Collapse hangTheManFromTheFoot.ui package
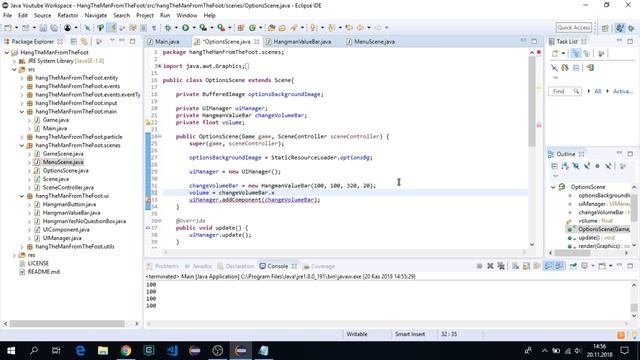The height and width of the screenshot is (360, 640). click(22, 196)
